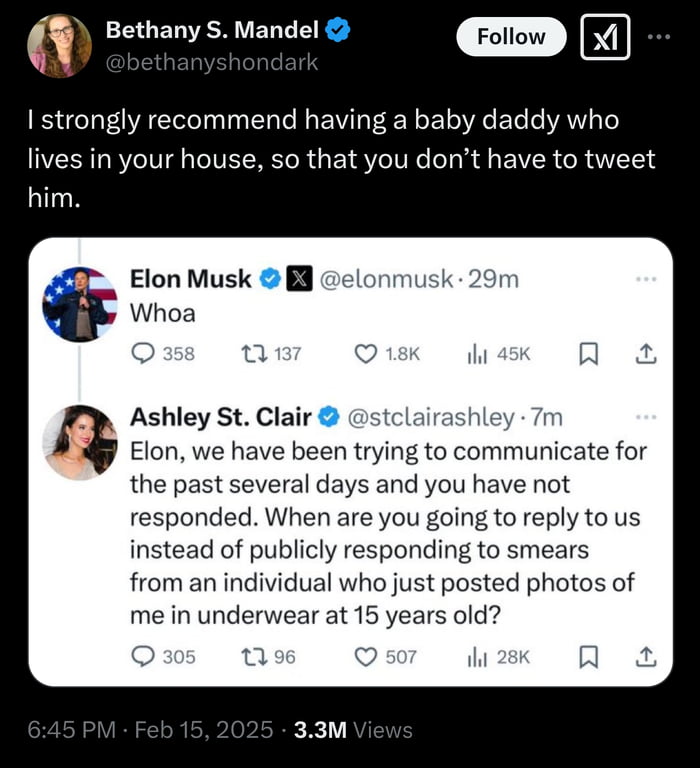This screenshot has width=700, height=768.
Task: Share Elon Musk's tweet
Action: (645, 352)
